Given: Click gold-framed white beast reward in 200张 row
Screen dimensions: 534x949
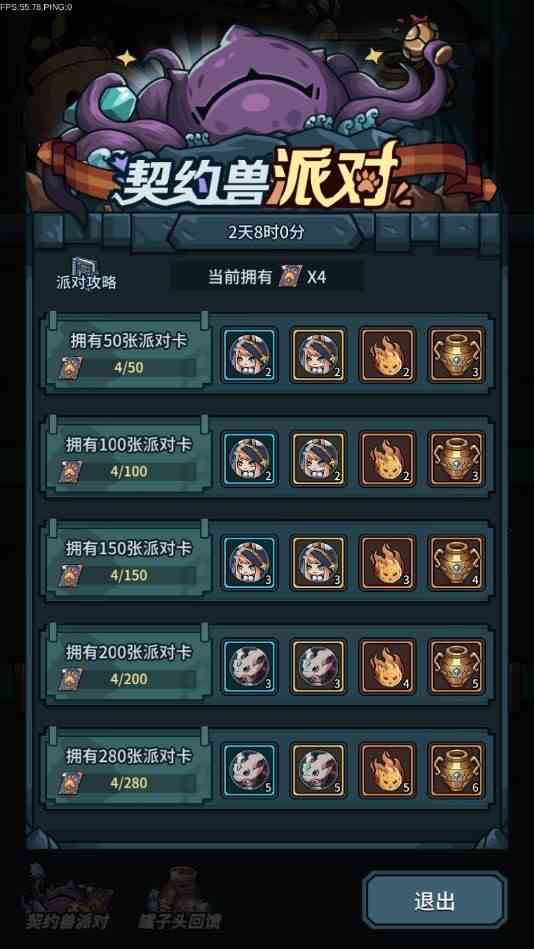Looking at the screenshot, I should 319,666.
